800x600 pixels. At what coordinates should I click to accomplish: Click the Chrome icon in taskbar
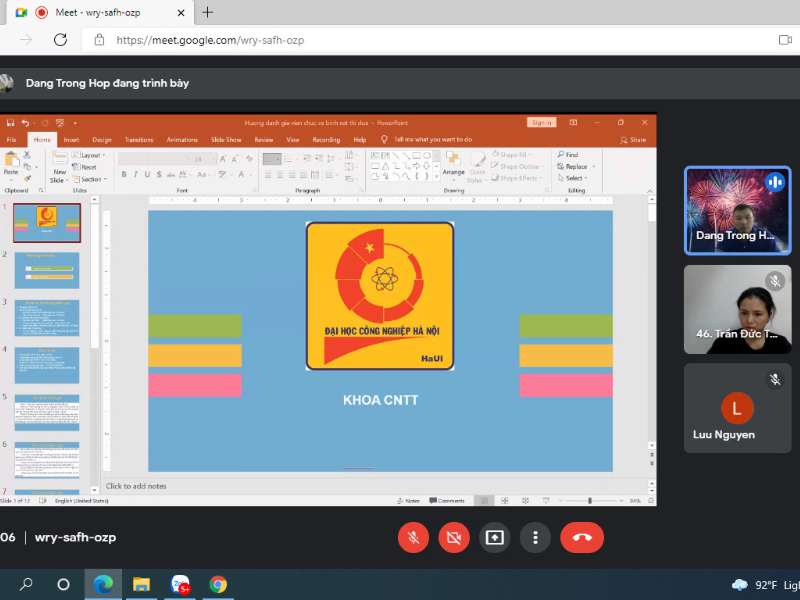(218, 584)
